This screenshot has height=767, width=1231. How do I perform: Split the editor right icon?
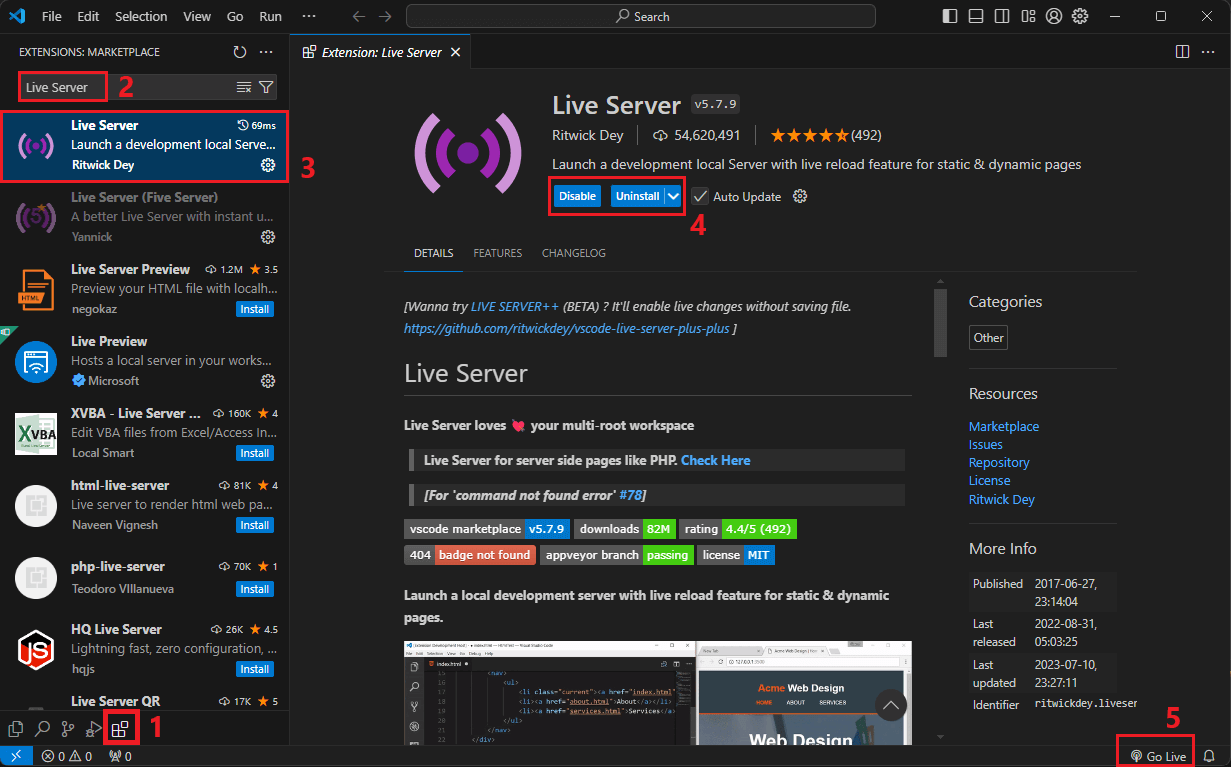(x=1182, y=52)
